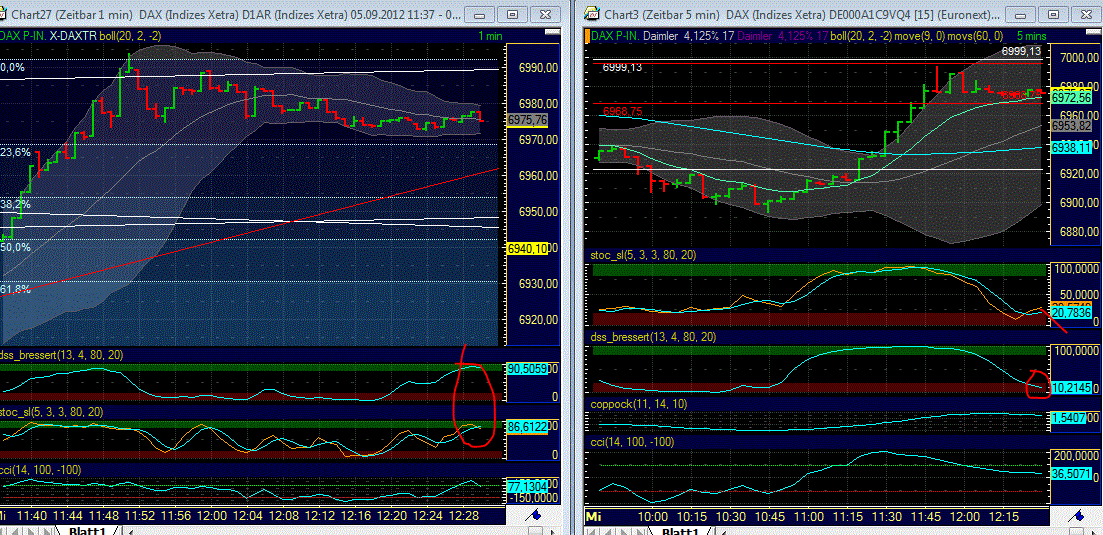
Task: Close the Chart27 window
Action: [543, 14]
